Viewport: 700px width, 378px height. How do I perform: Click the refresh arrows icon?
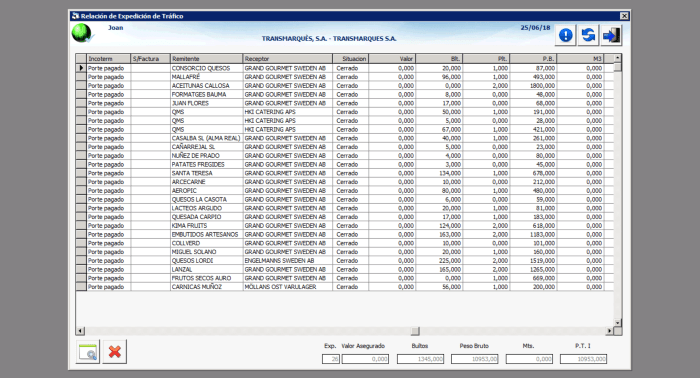588,35
